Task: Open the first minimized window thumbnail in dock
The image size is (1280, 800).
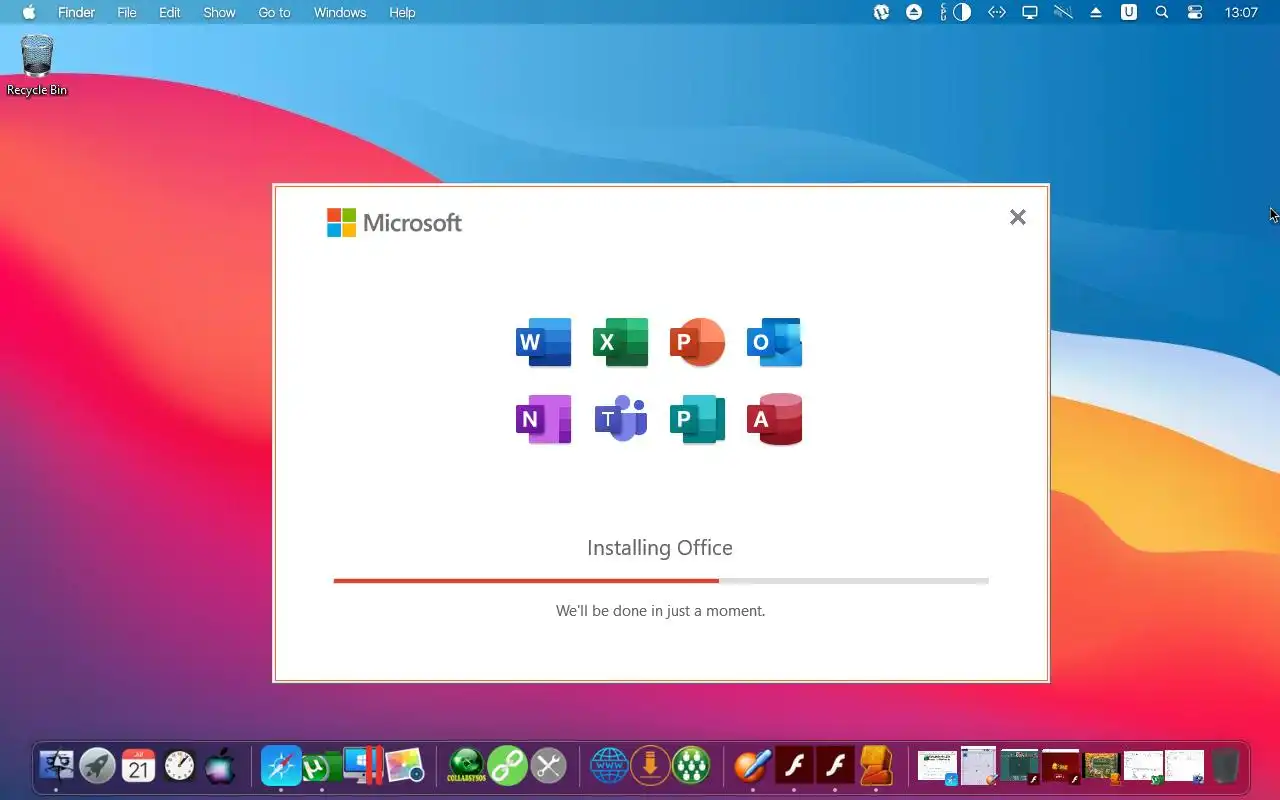Action: pos(938,767)
